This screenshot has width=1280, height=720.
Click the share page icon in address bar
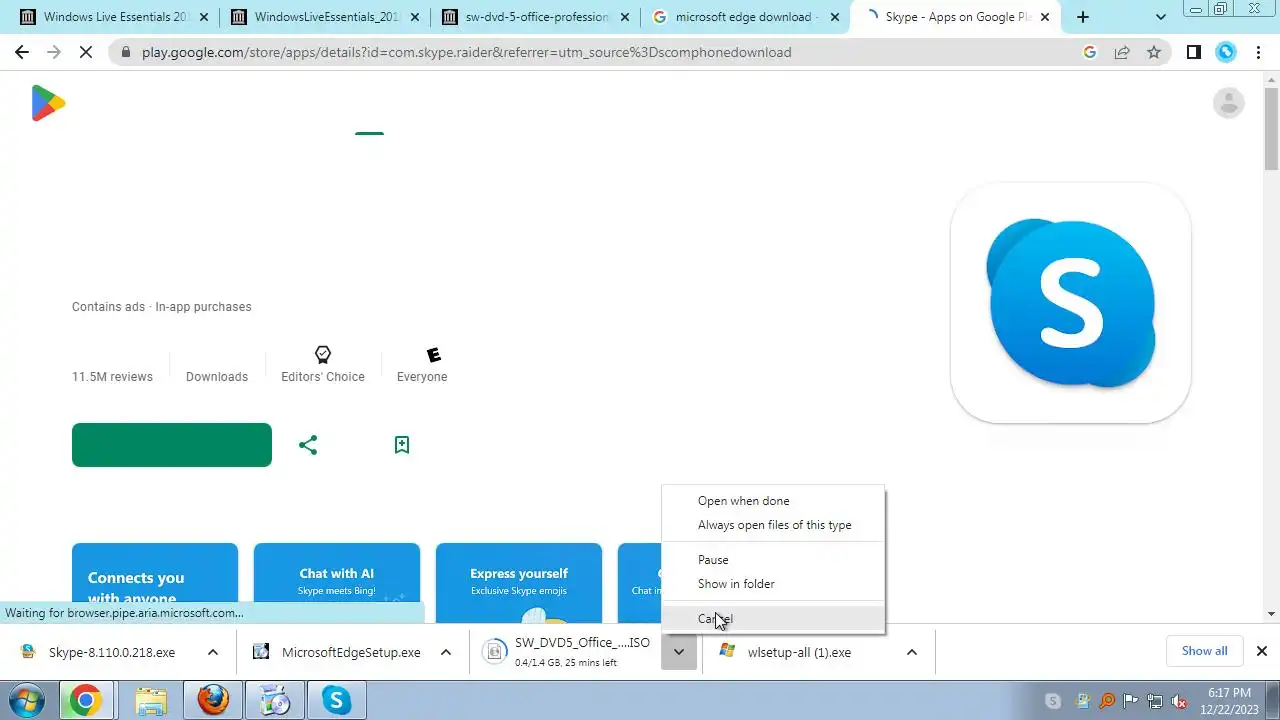(x=1122, y=52)
